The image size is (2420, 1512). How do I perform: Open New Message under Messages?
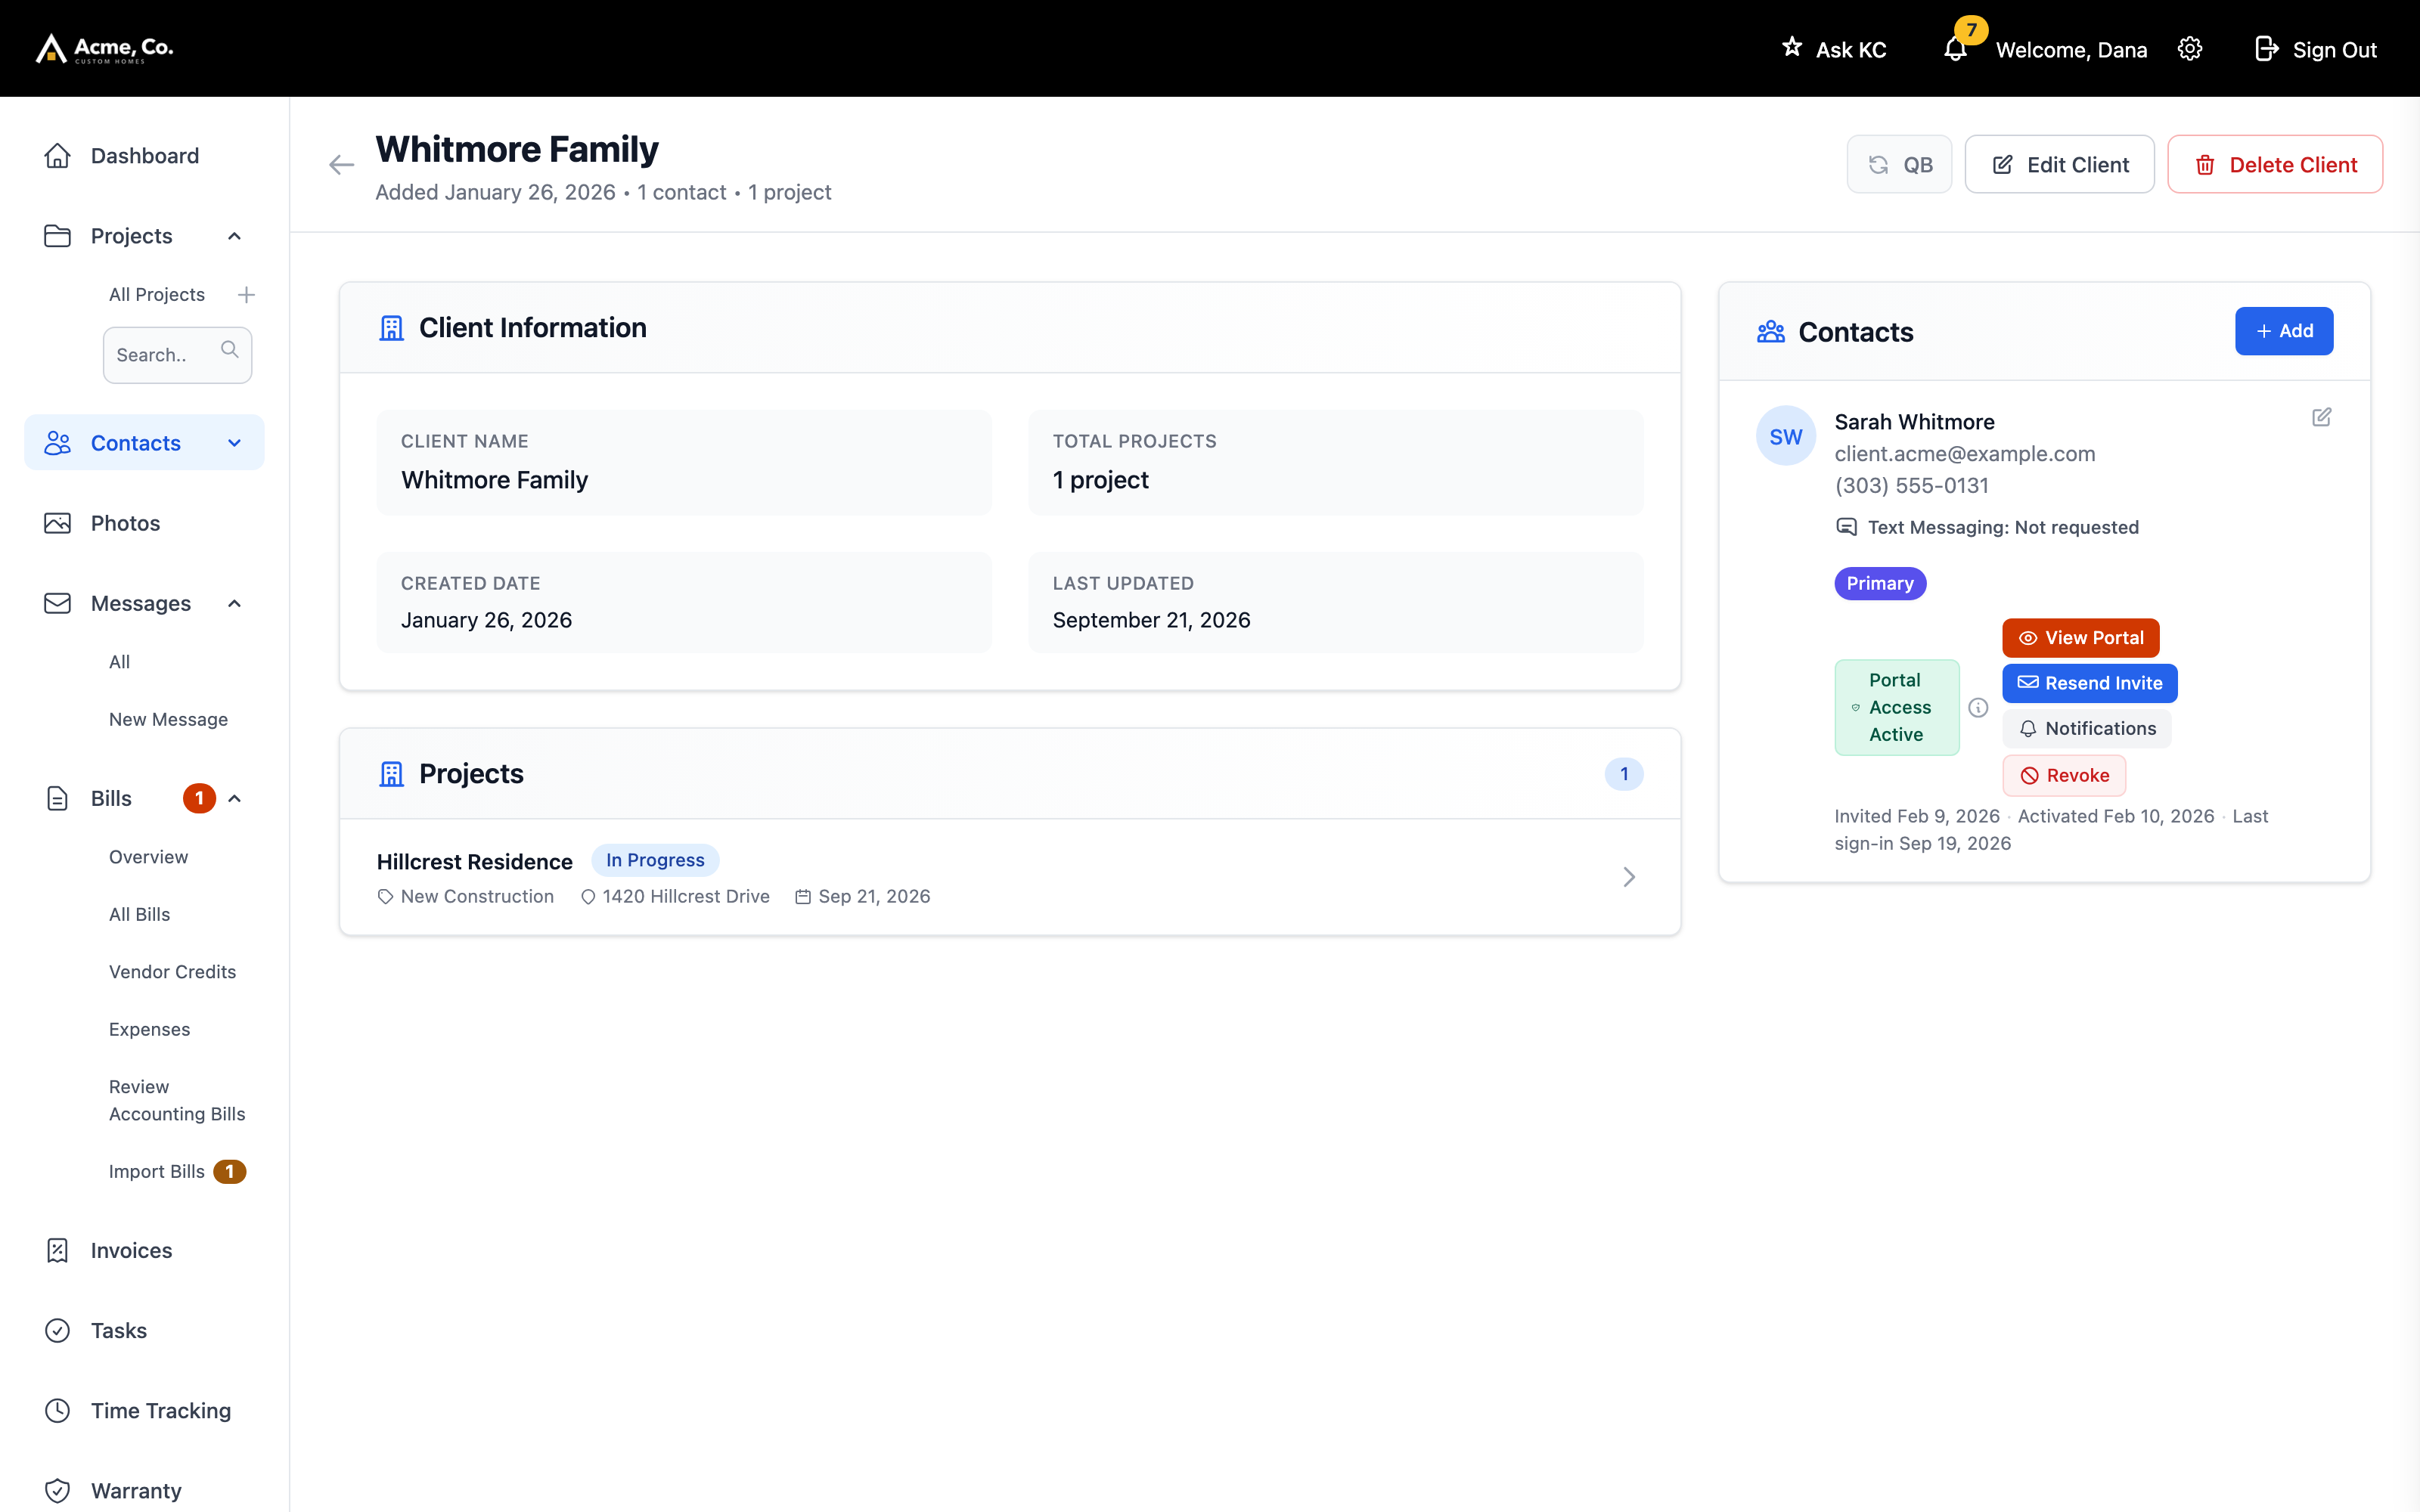point(168,720)
